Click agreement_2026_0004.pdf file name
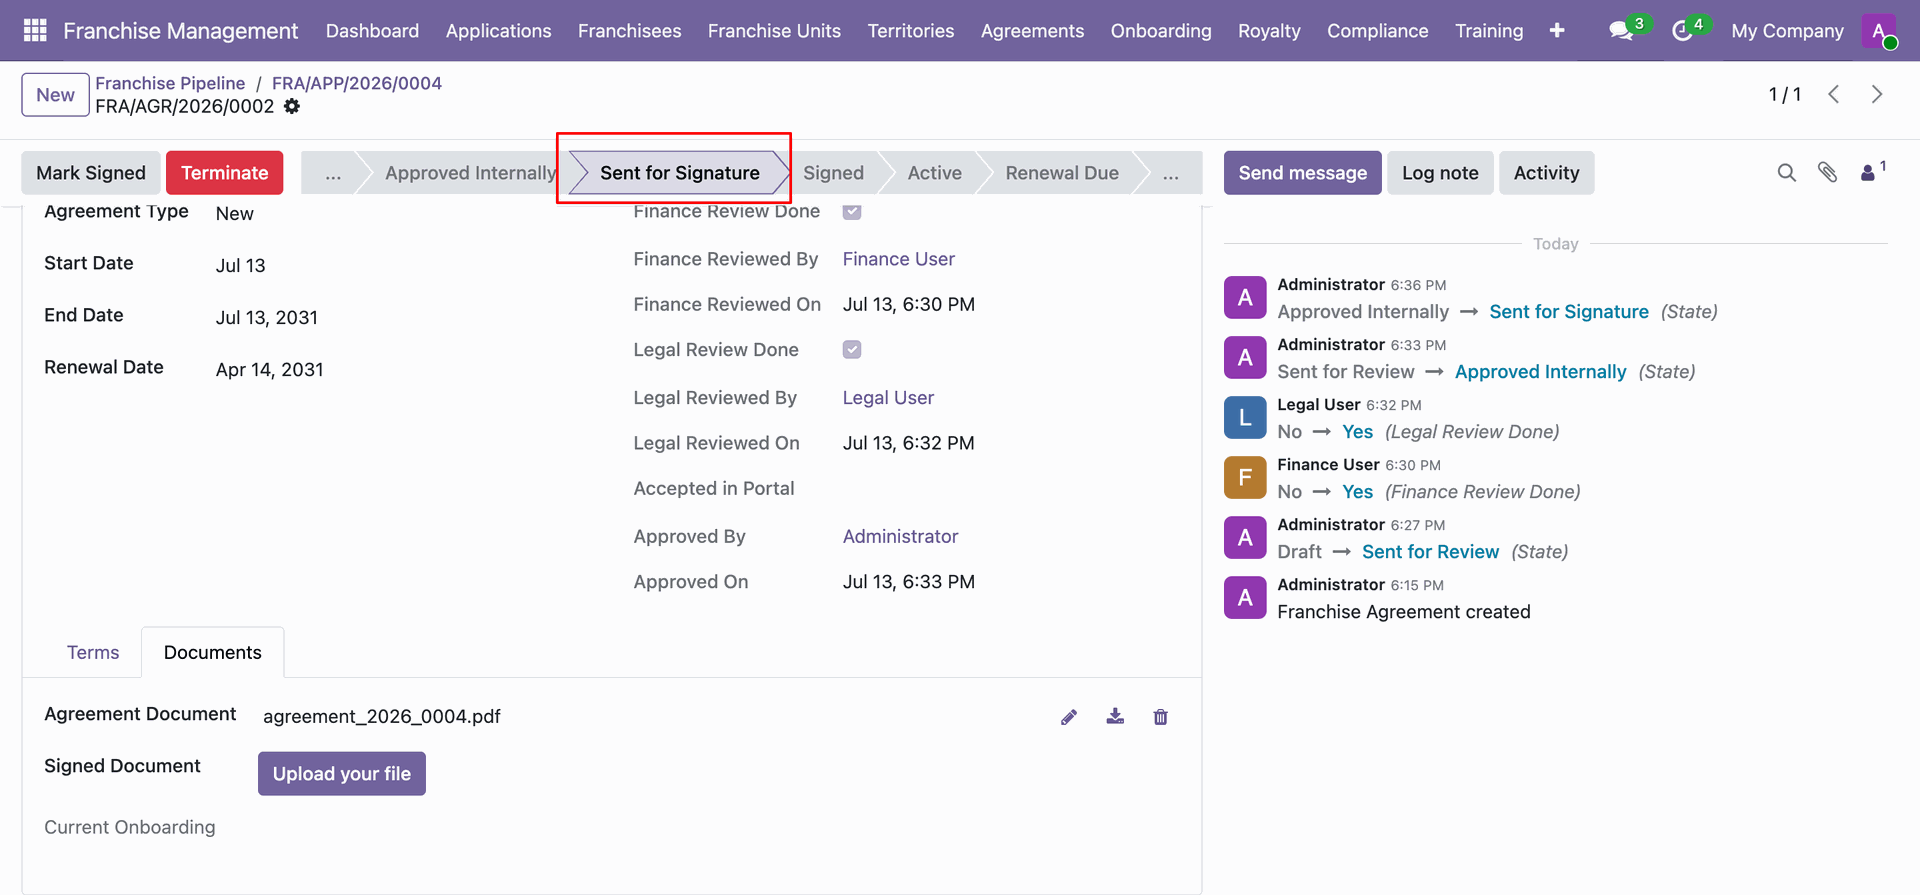 pos(382,717)
